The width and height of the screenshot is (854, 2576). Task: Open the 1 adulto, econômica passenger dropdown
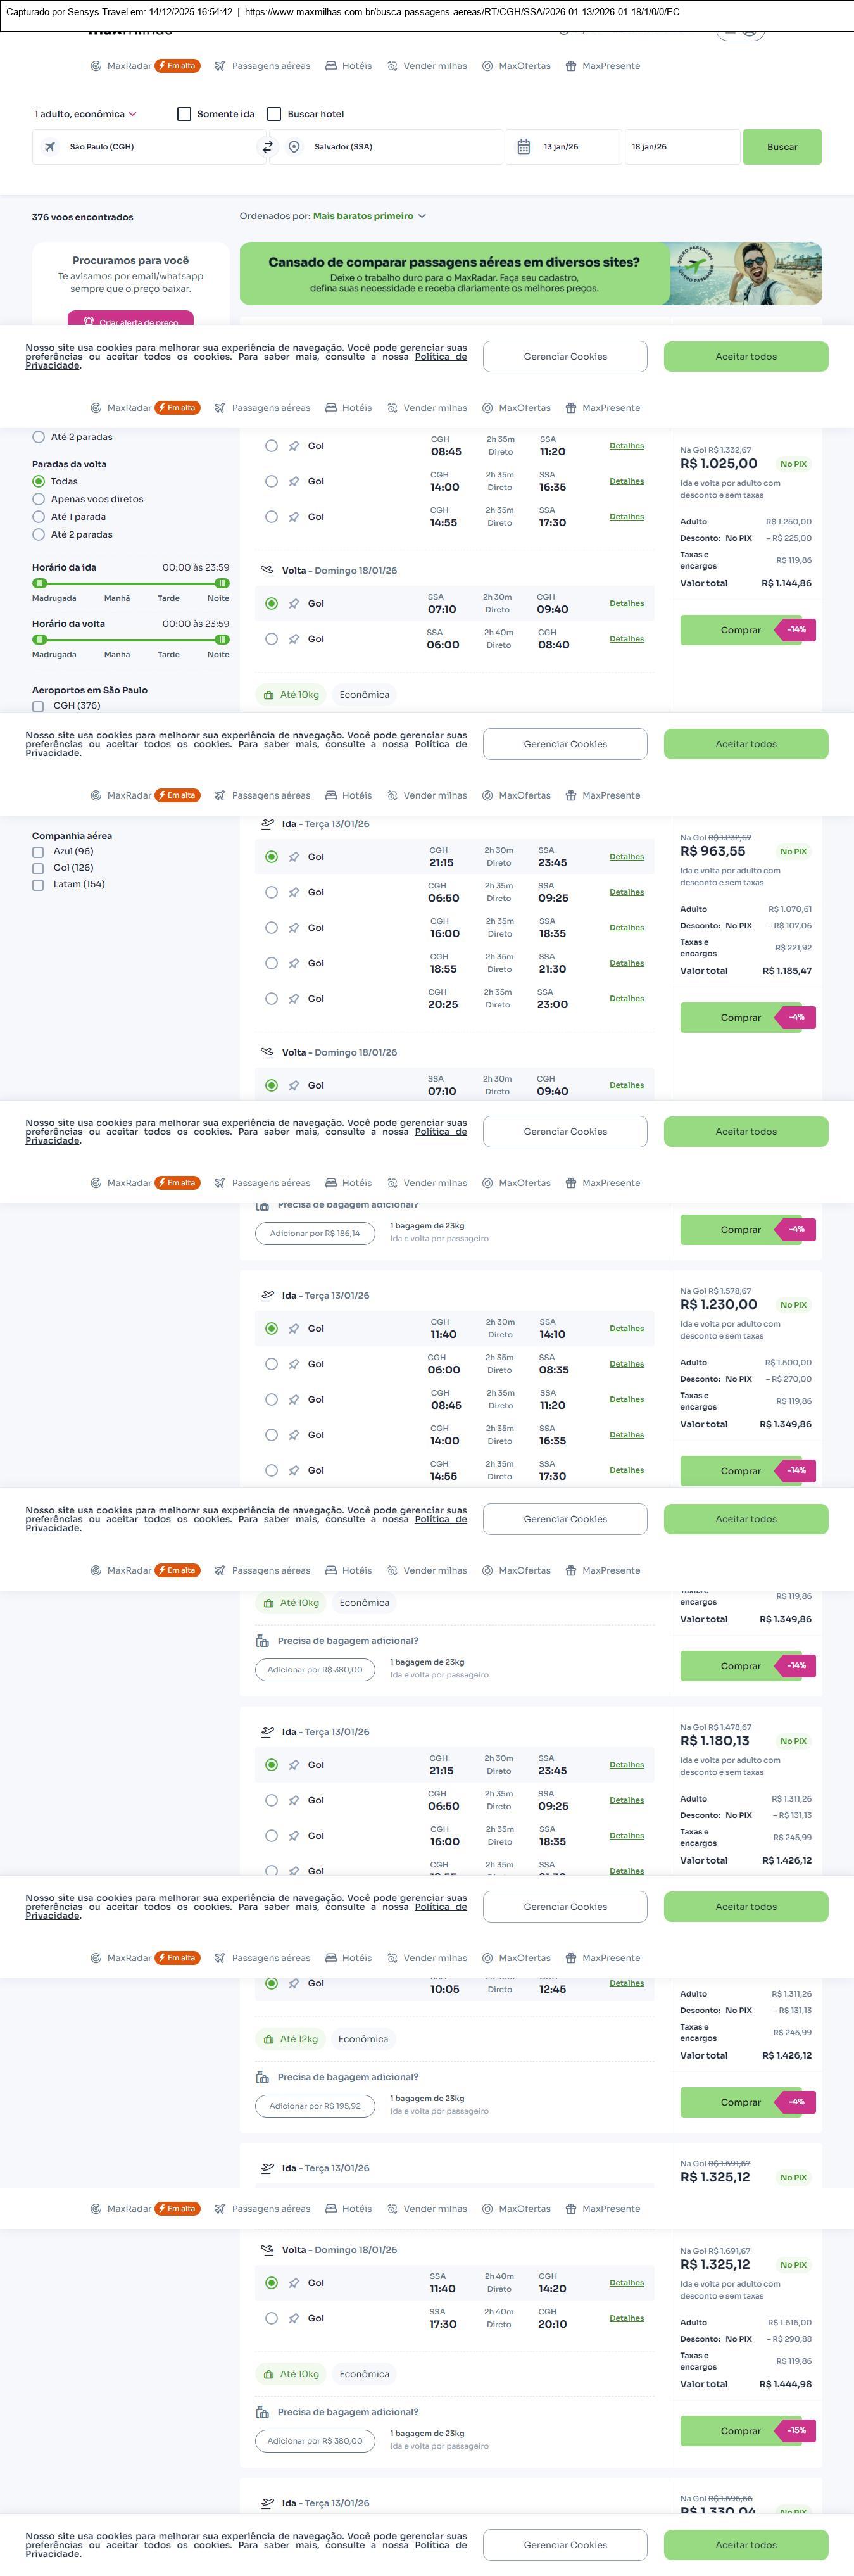click(86, 114)
